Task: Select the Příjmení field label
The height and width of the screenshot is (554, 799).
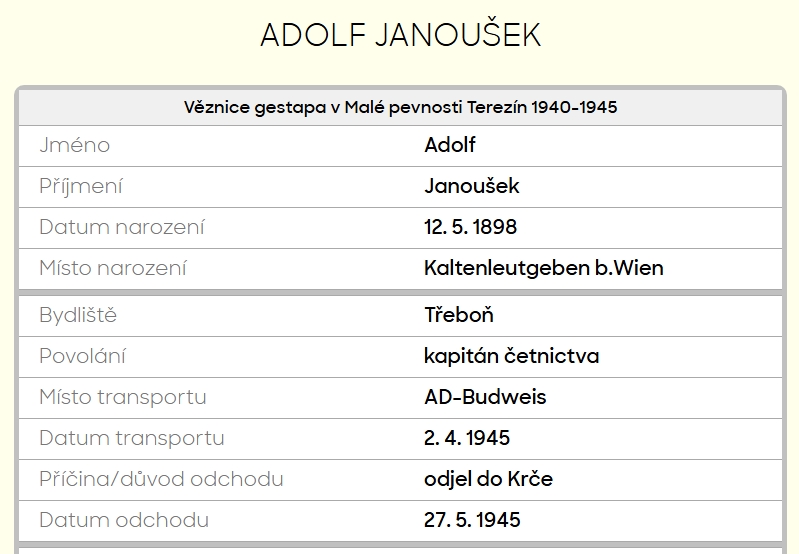Action: click(x=81, y=186)
